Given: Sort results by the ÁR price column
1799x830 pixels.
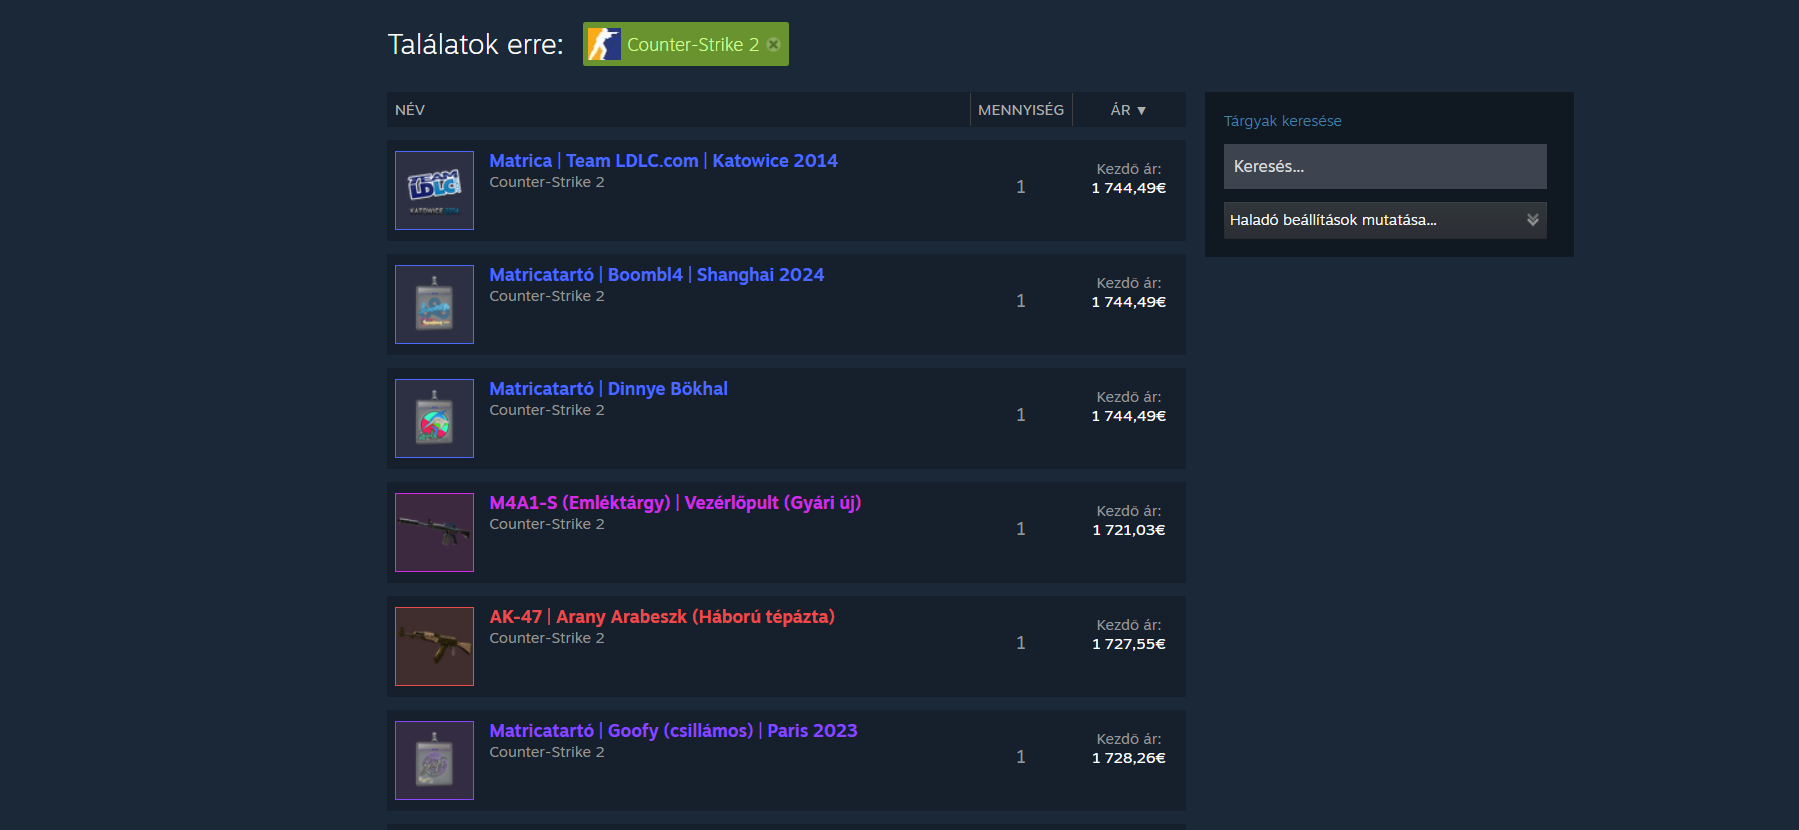Looking at the screenshot, I should click(x=1127, y=110).
